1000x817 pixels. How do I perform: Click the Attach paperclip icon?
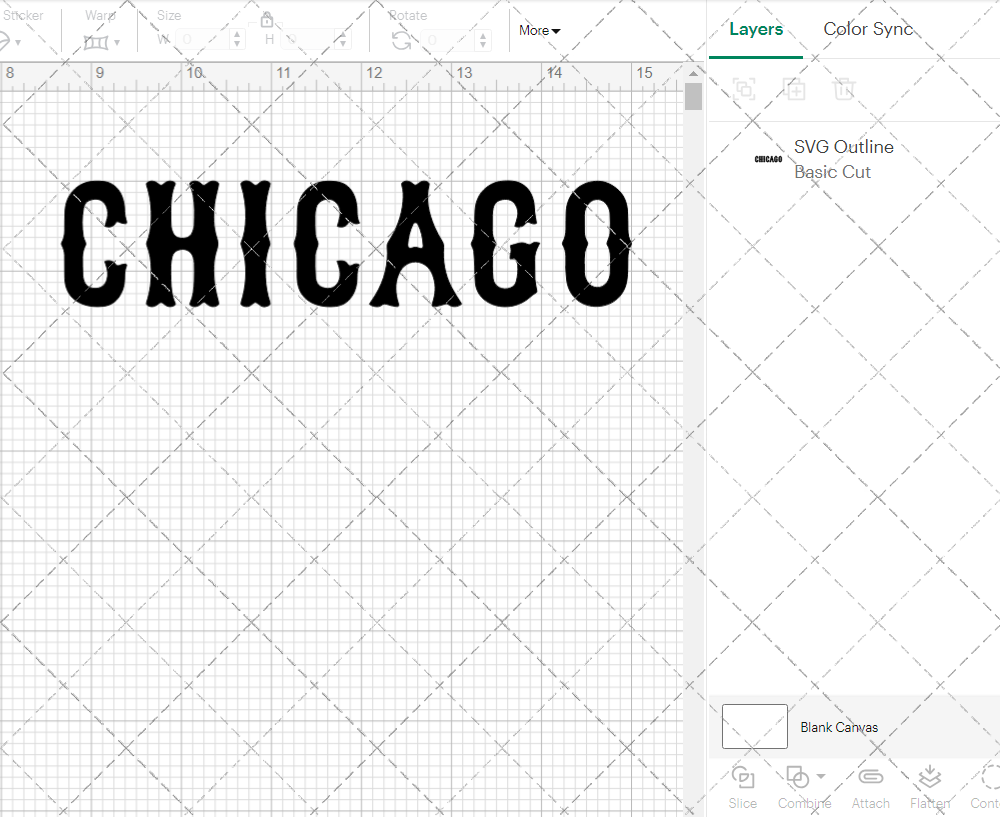click(871, 777)
